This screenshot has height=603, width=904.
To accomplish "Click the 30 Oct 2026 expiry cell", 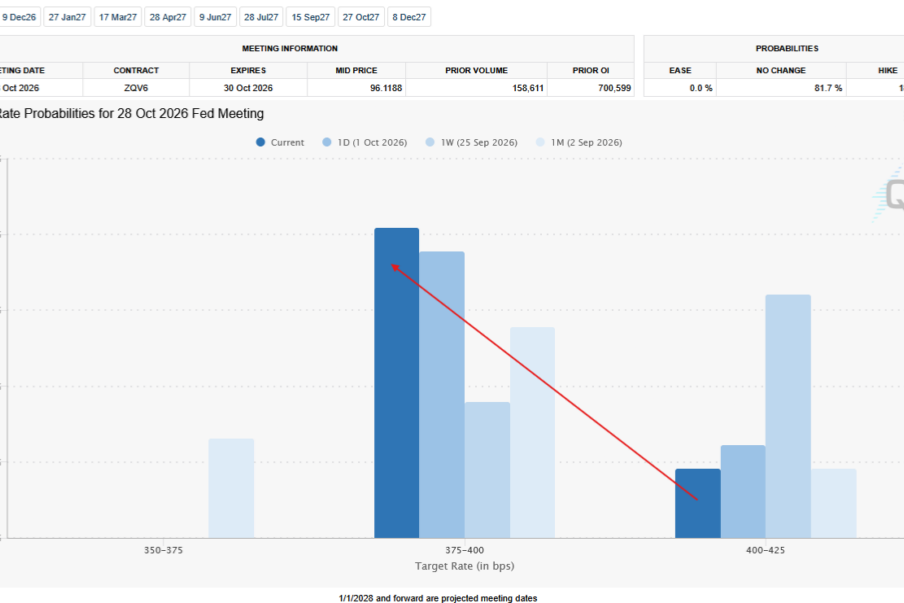I will pyautogui.click(x=248, y=88).
